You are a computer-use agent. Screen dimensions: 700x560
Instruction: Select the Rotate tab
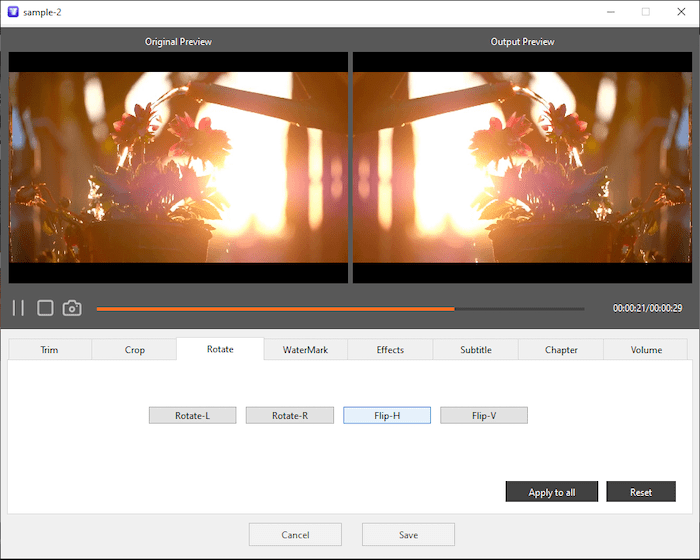coord(220,349)
